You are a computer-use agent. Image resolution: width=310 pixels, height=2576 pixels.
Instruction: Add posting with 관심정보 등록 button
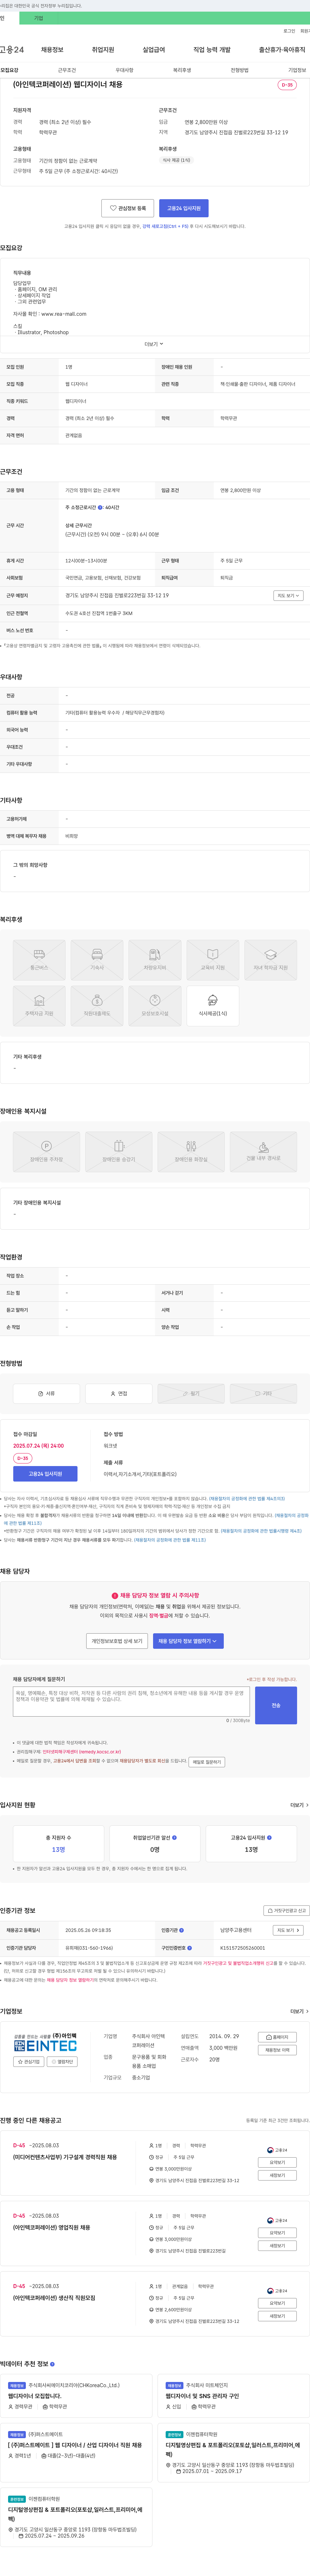click(x=128, y=208)
